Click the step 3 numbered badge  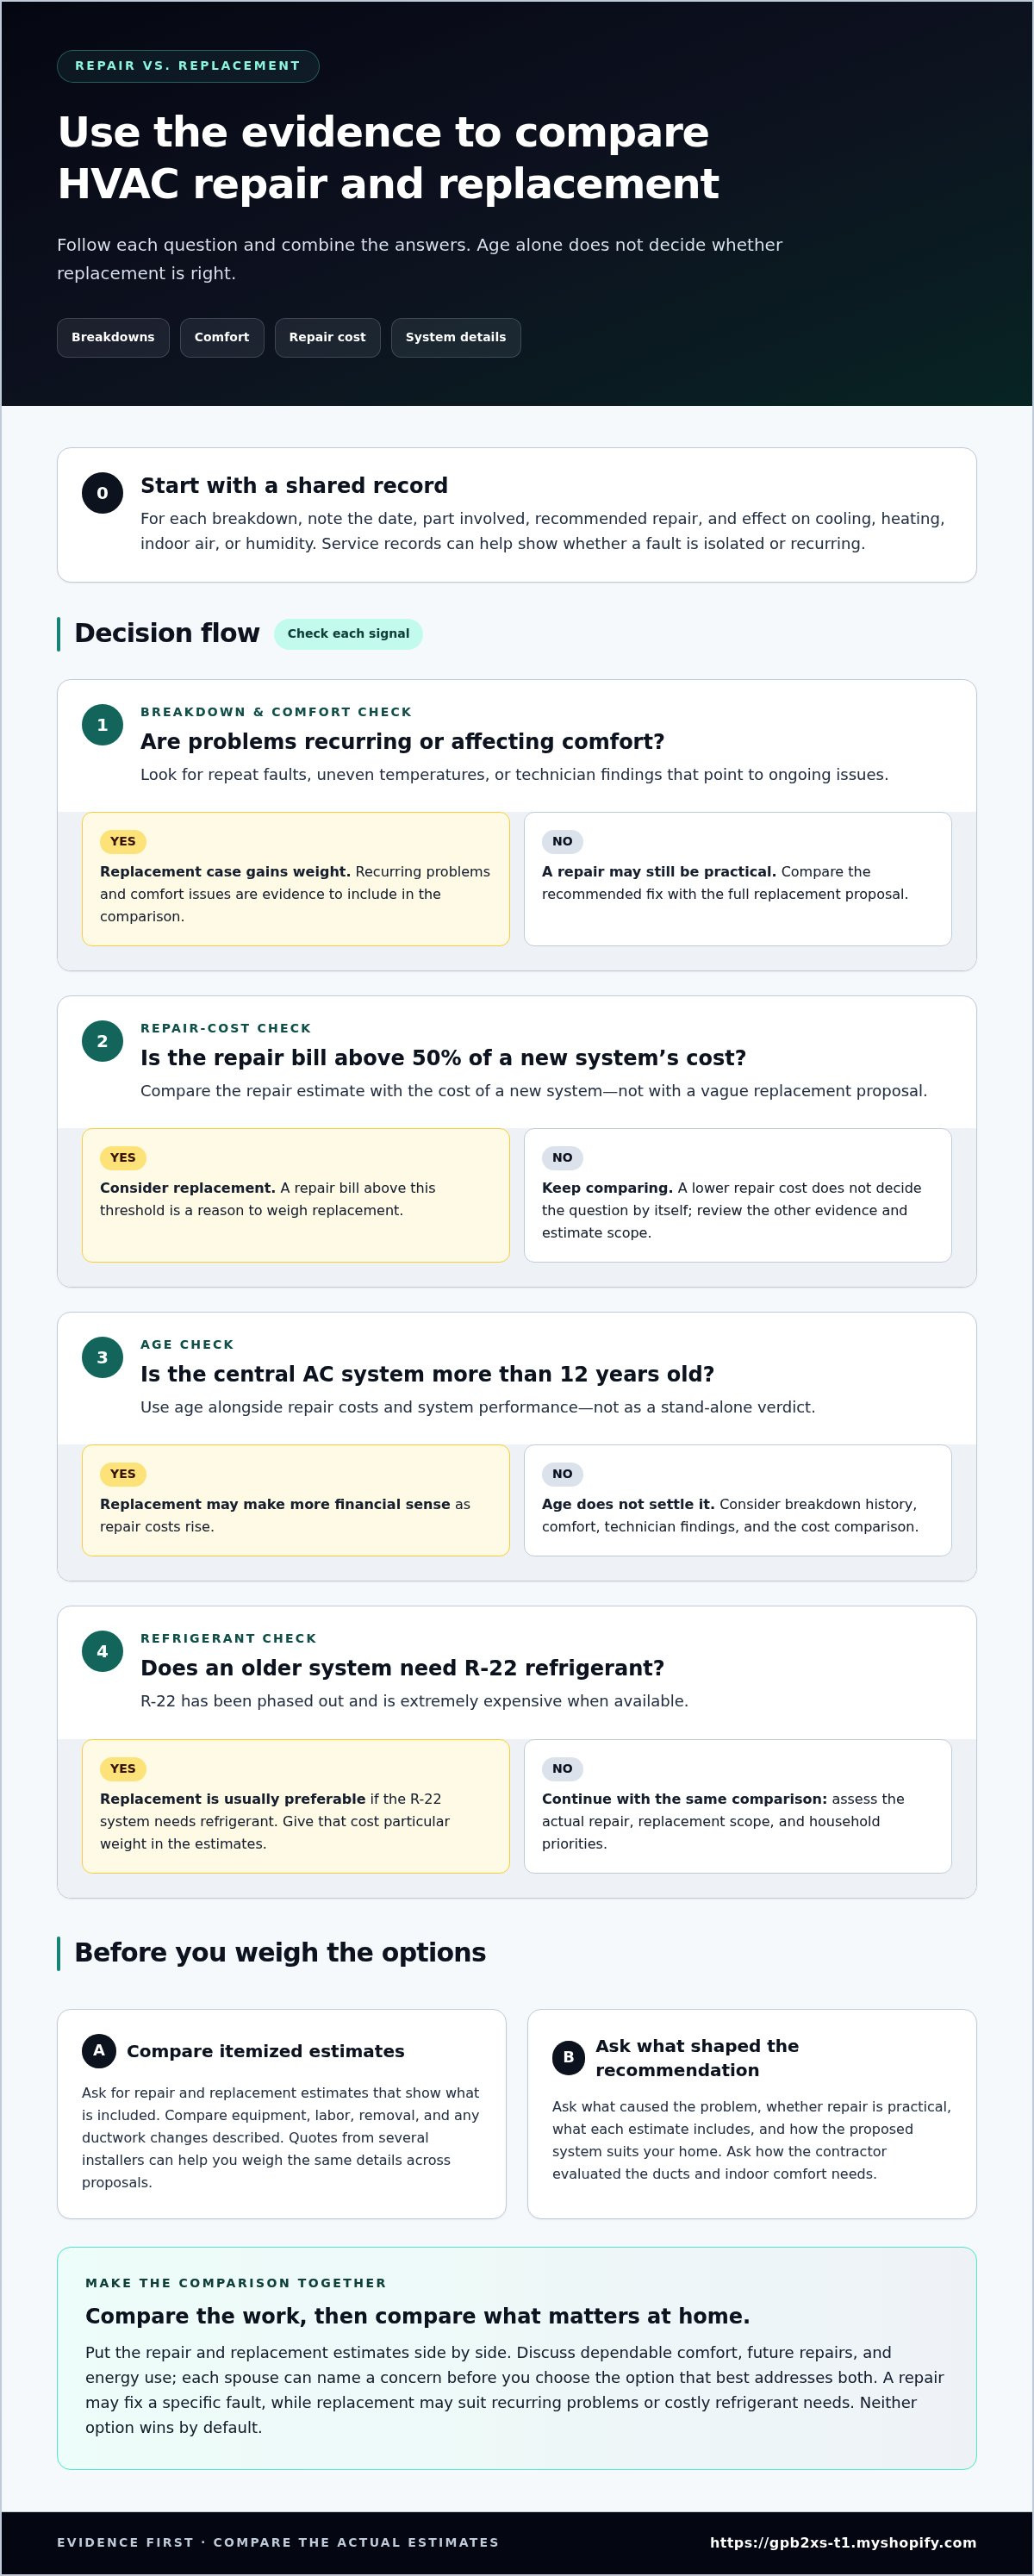pos(102,1357)
